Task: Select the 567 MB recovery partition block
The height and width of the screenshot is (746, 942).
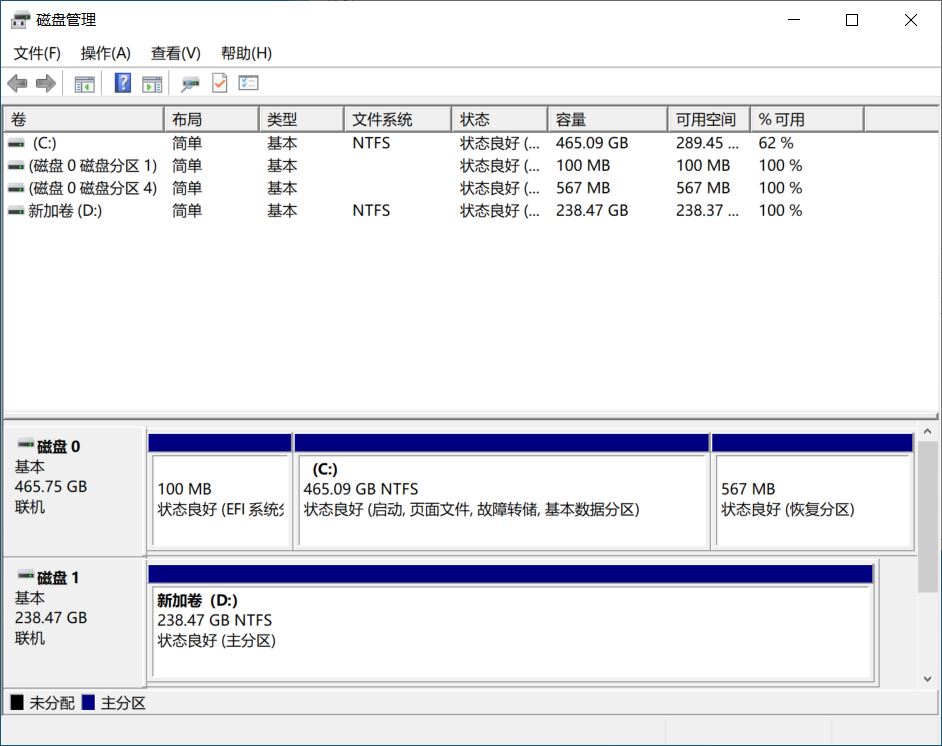Action: [811, 499]
